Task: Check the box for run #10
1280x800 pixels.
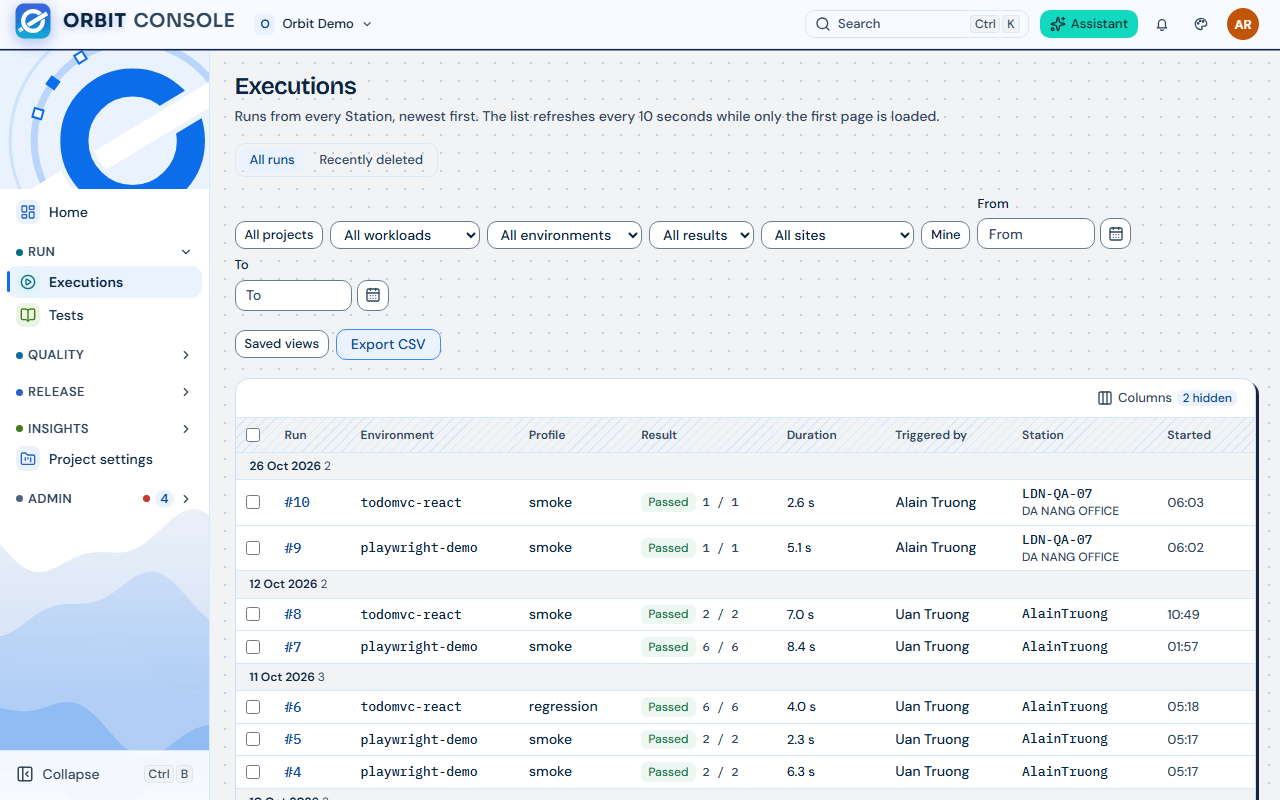Action: pyautogui.click(x=253, y=502)
